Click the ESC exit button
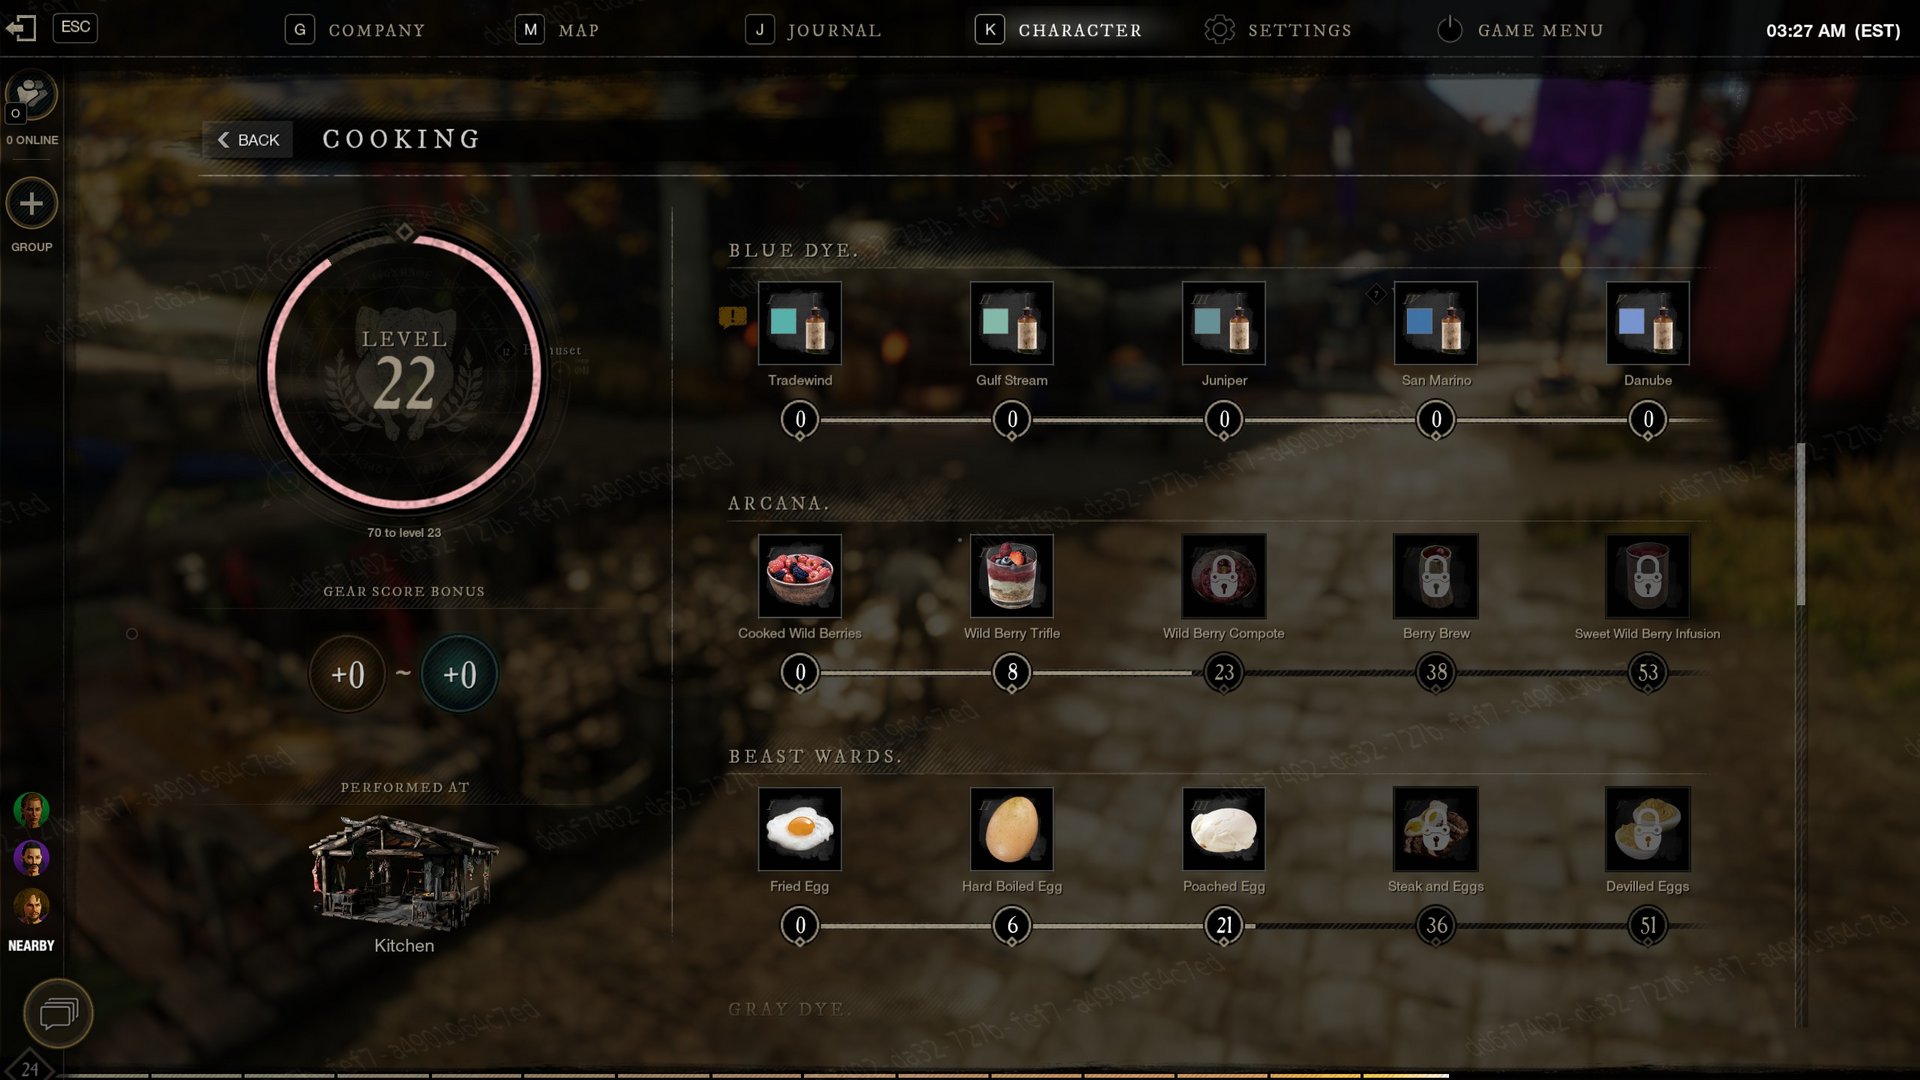Screen dimensions: 1920x1080 pyautogui.click(x=75, y=27)
